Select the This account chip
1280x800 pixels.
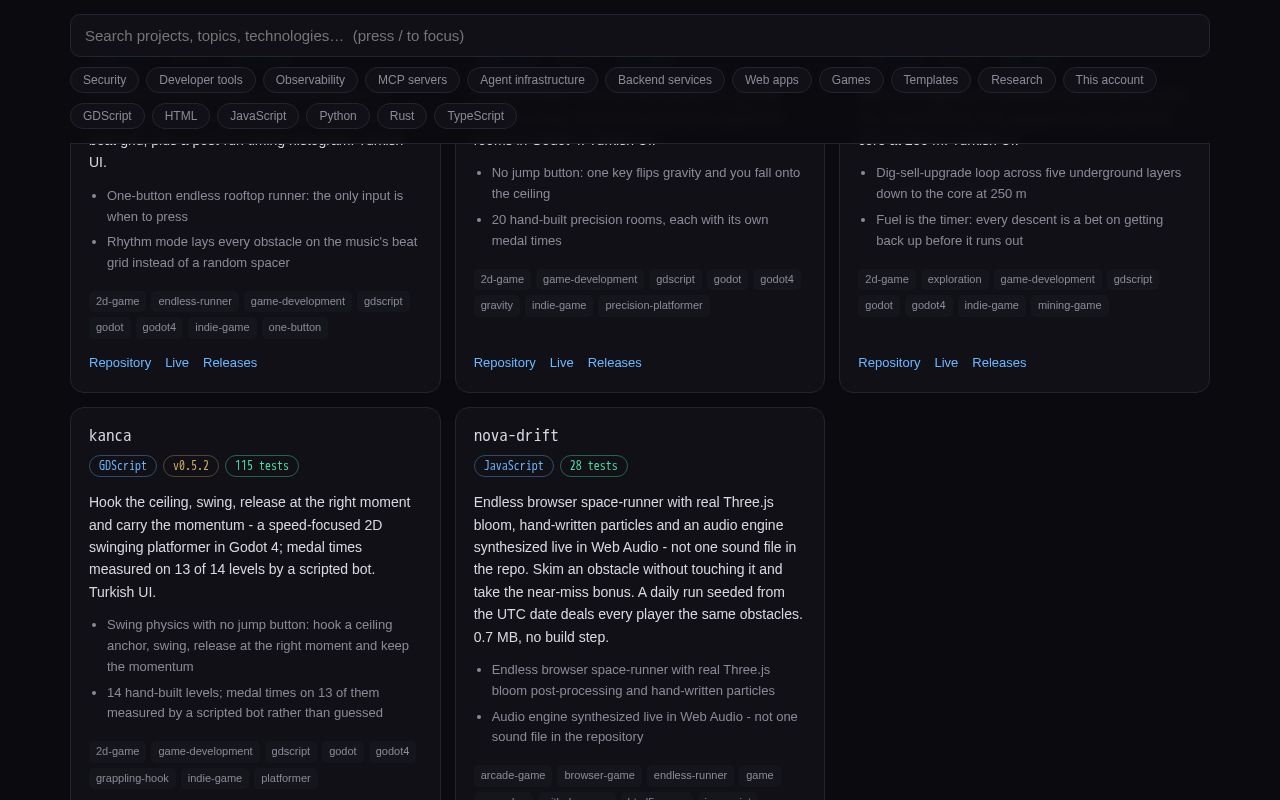point(1109,80)
